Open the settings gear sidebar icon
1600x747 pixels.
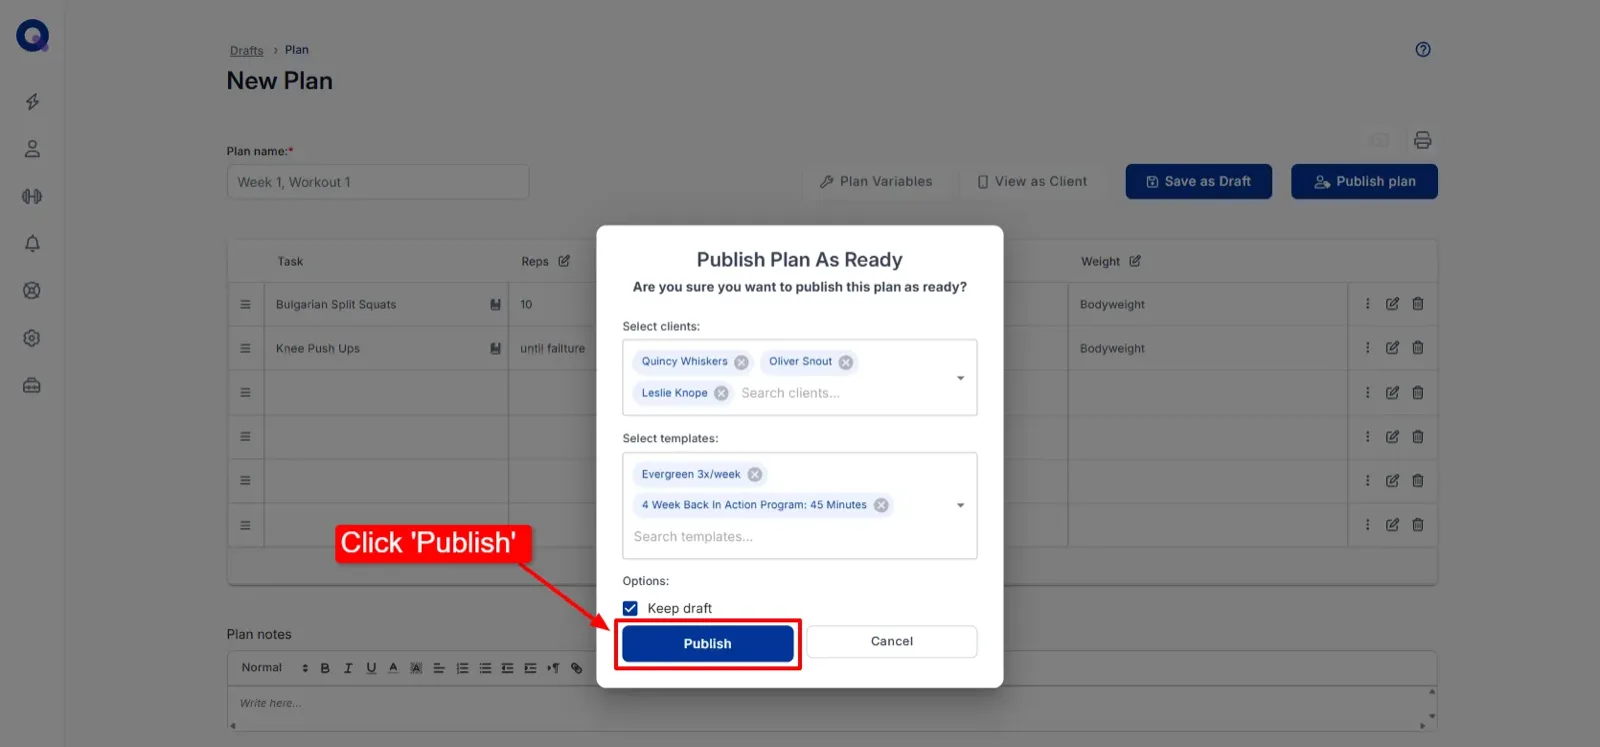pos(32,338)
